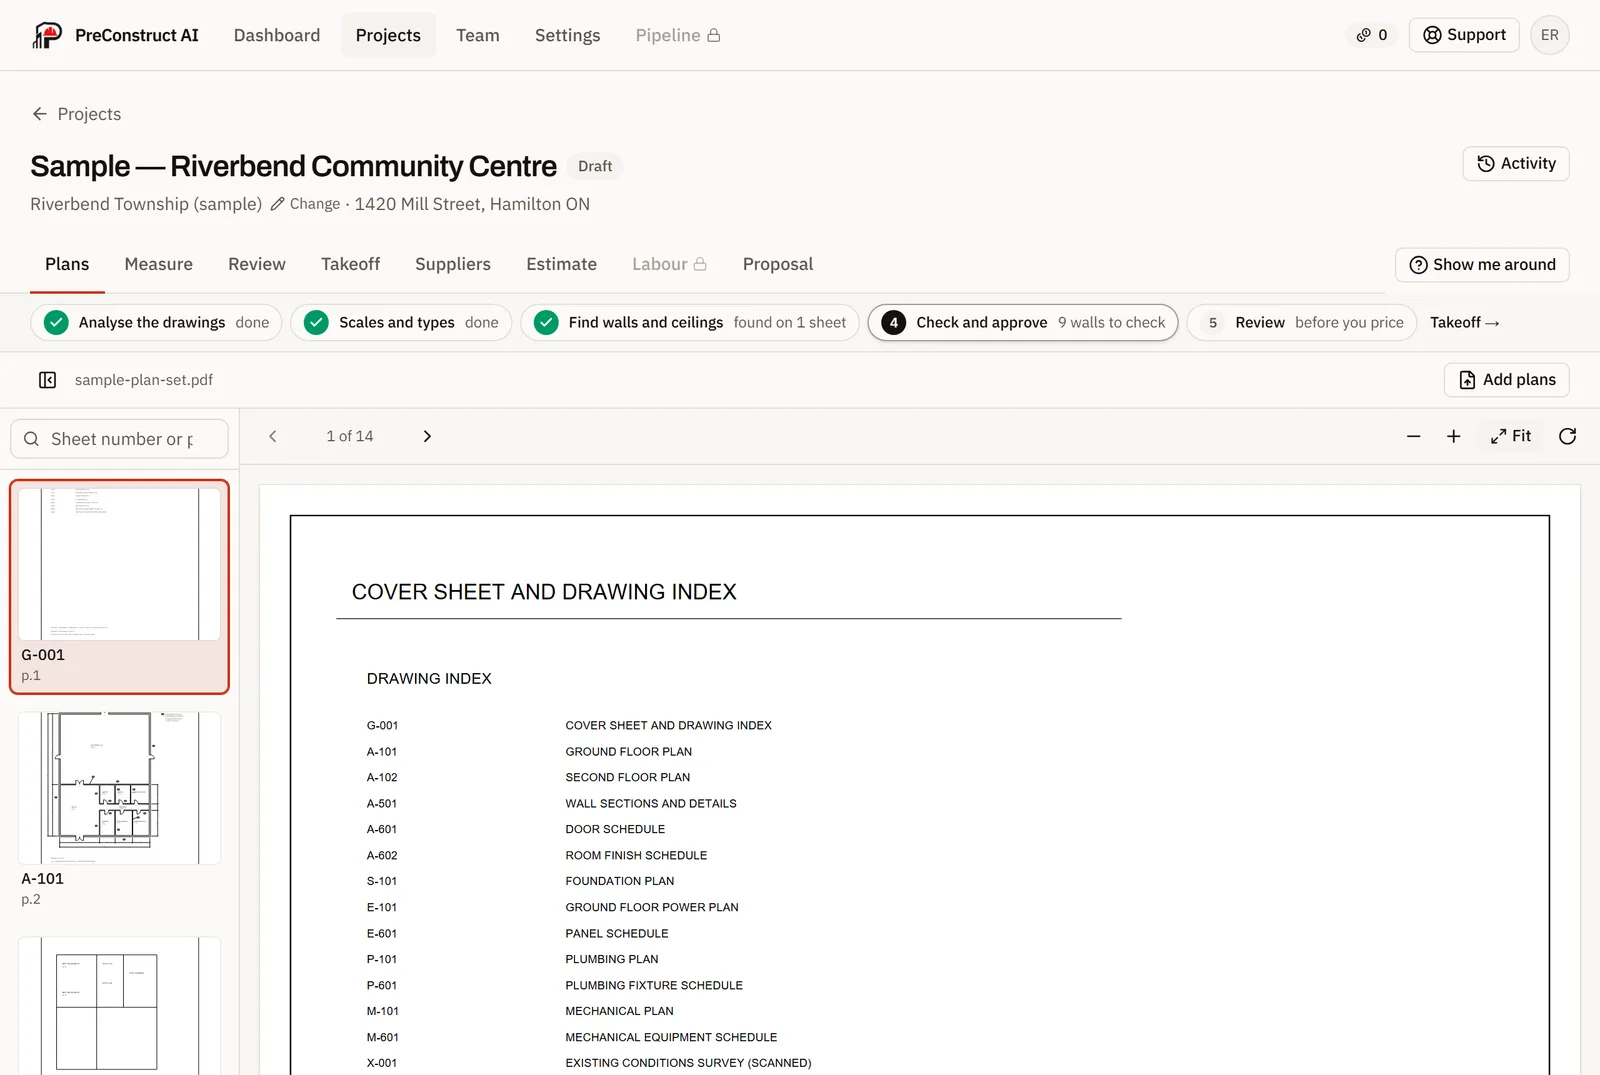Go back to Projects via arrow link

point(76,114)
